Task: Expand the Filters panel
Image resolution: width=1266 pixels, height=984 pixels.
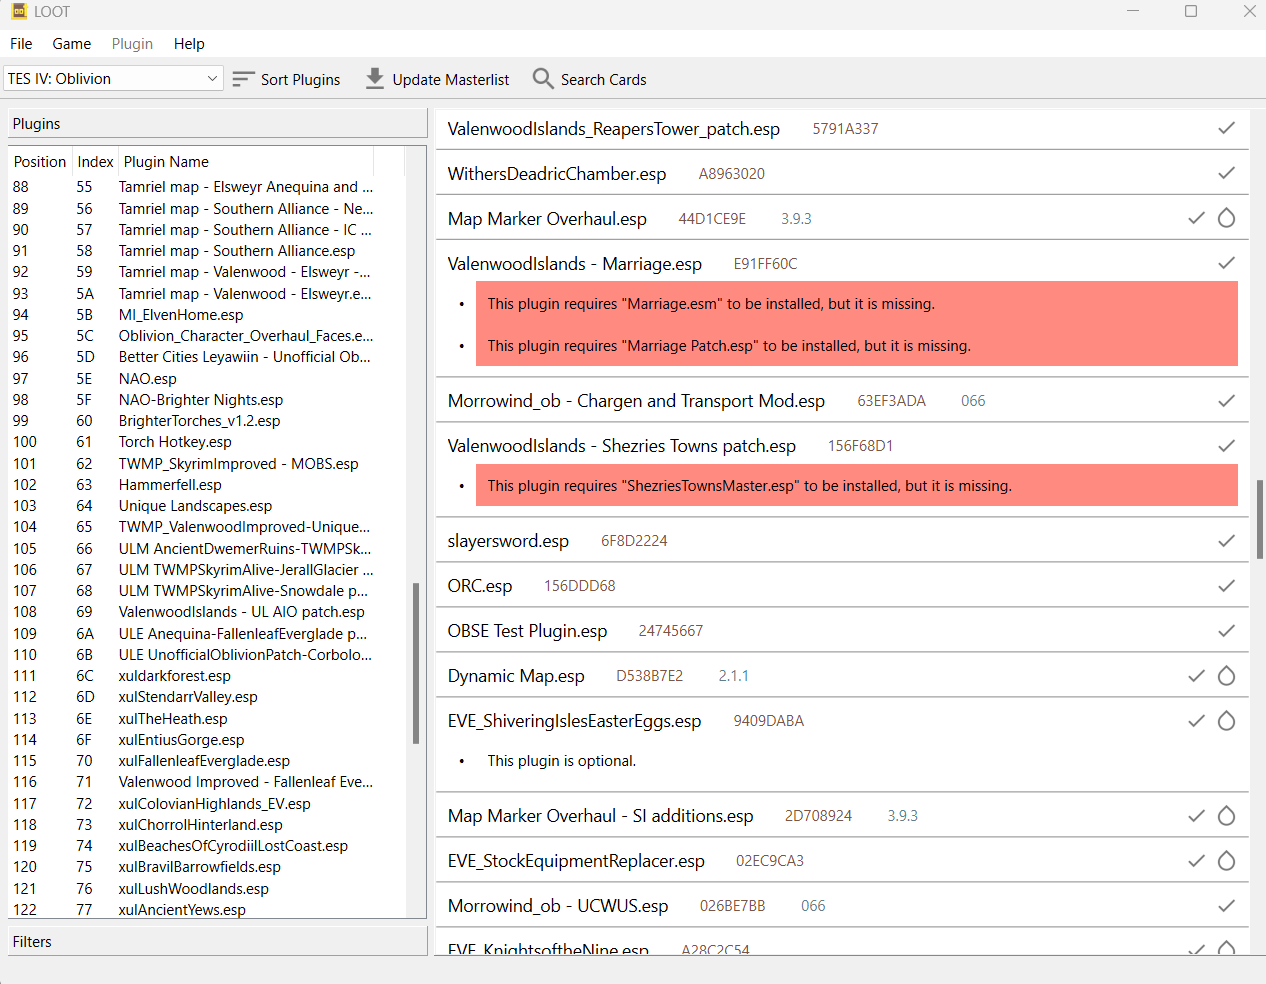Action: click(x=217, y=942)
